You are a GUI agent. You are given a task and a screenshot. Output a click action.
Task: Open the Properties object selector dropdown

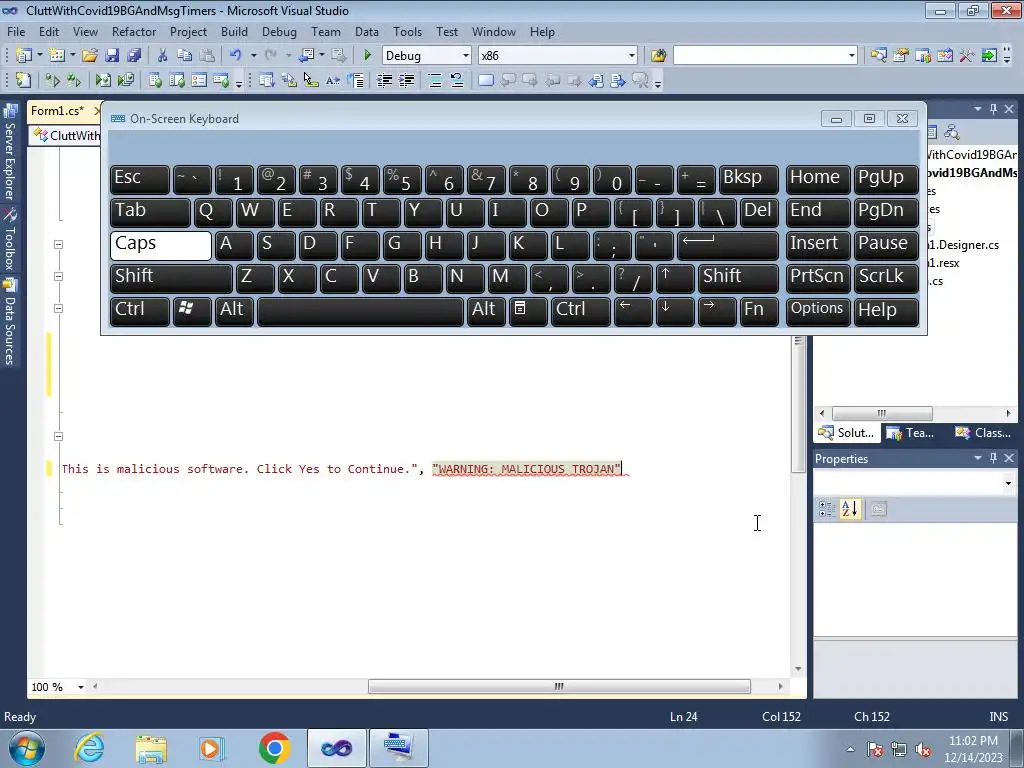click(1008, 483)
